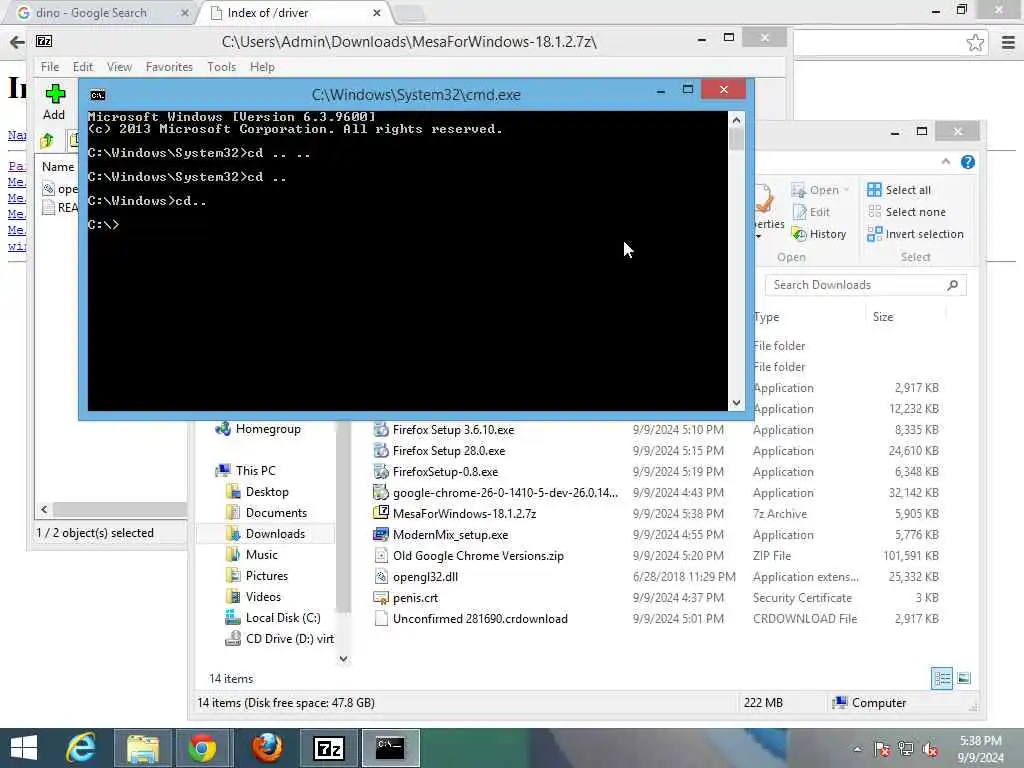Image resolution: width=1024 pixels, height=768 pixels.
Task: Click the Action Center flag tray icon
Action: coord(881,749)
